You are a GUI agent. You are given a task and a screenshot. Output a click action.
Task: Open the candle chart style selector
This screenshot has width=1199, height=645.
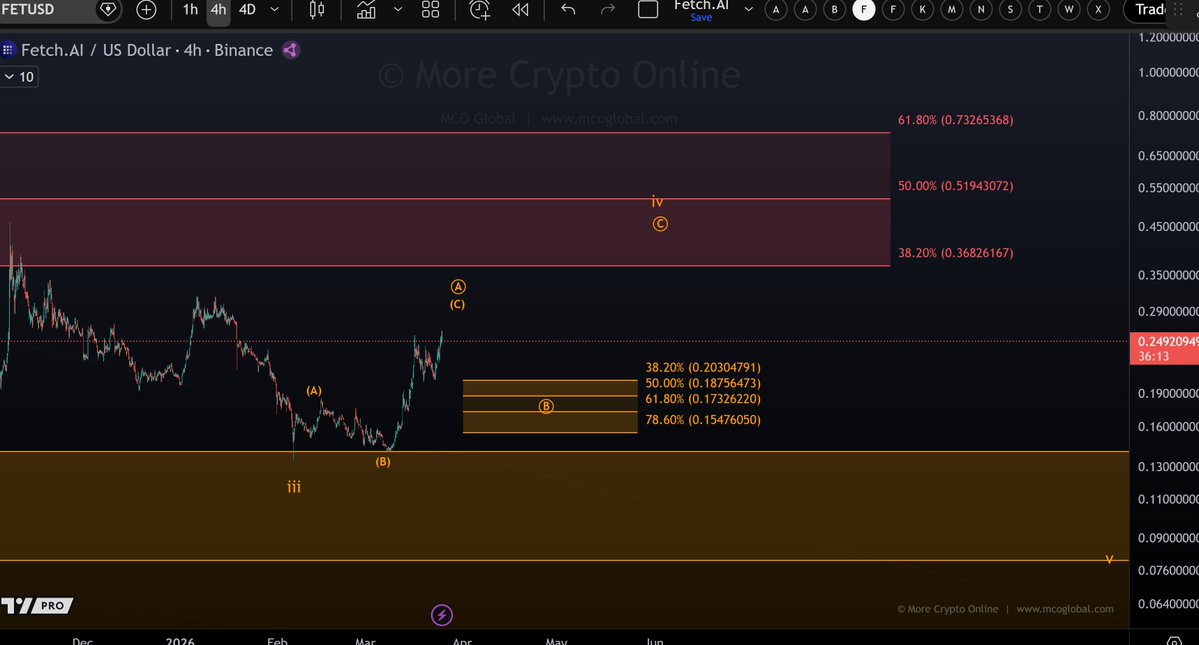point(315,10)
